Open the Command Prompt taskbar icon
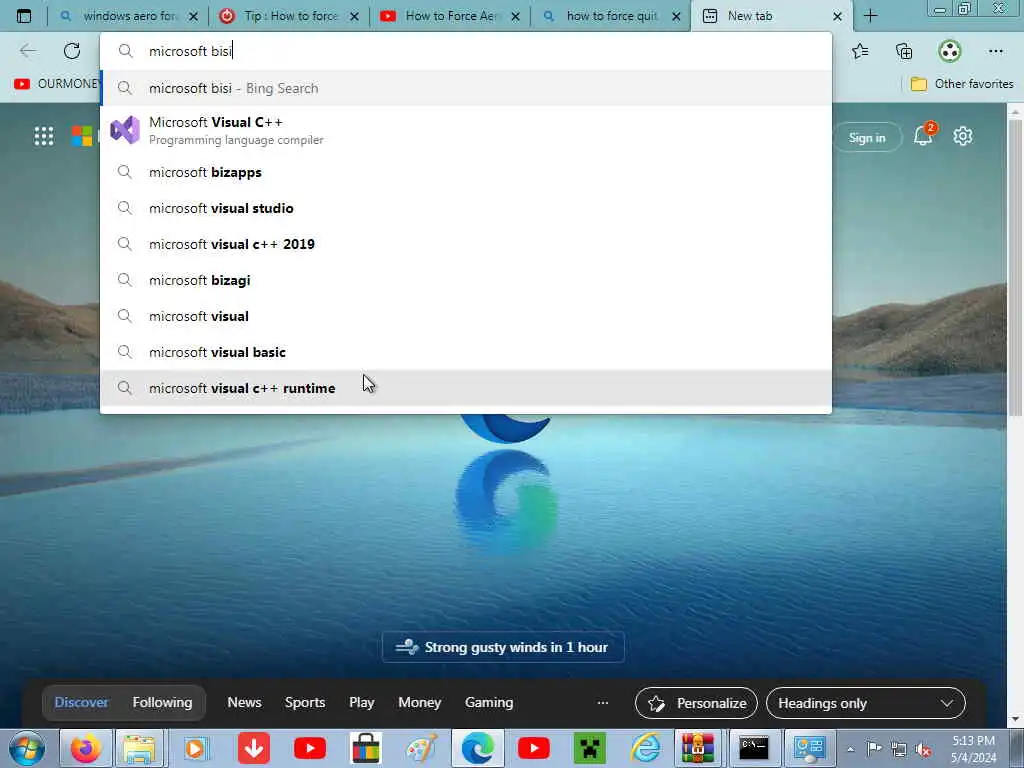Screen dimensions: 1024x768 pos(754,748)
